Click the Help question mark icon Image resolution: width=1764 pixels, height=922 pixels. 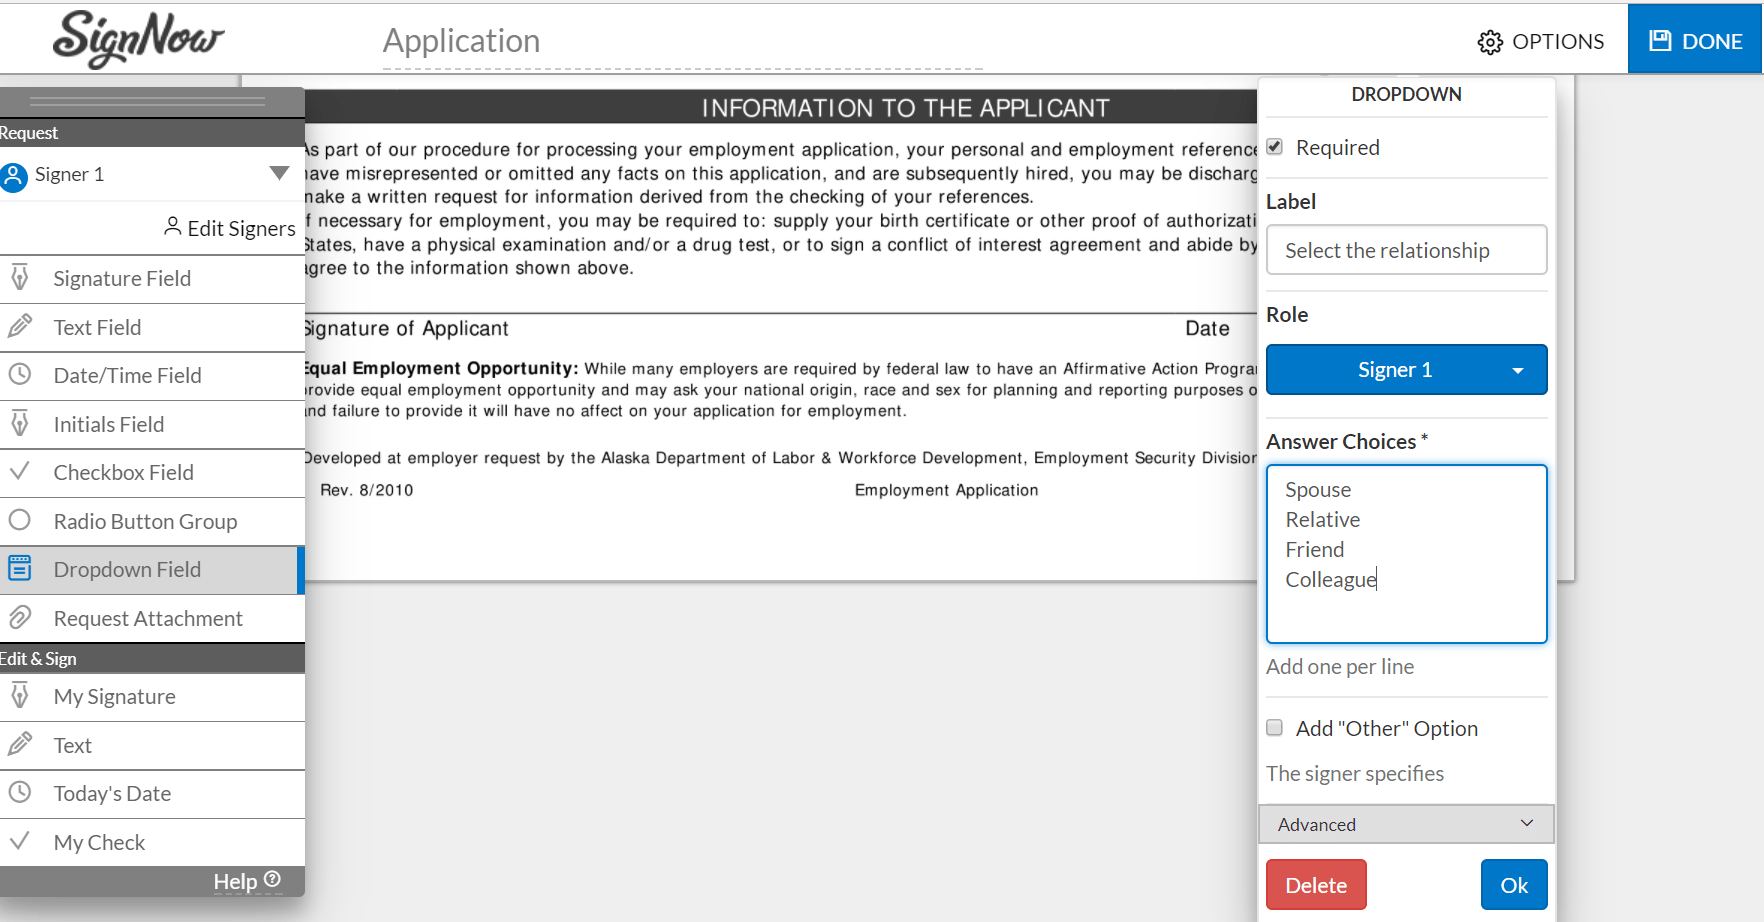[272, 879]
